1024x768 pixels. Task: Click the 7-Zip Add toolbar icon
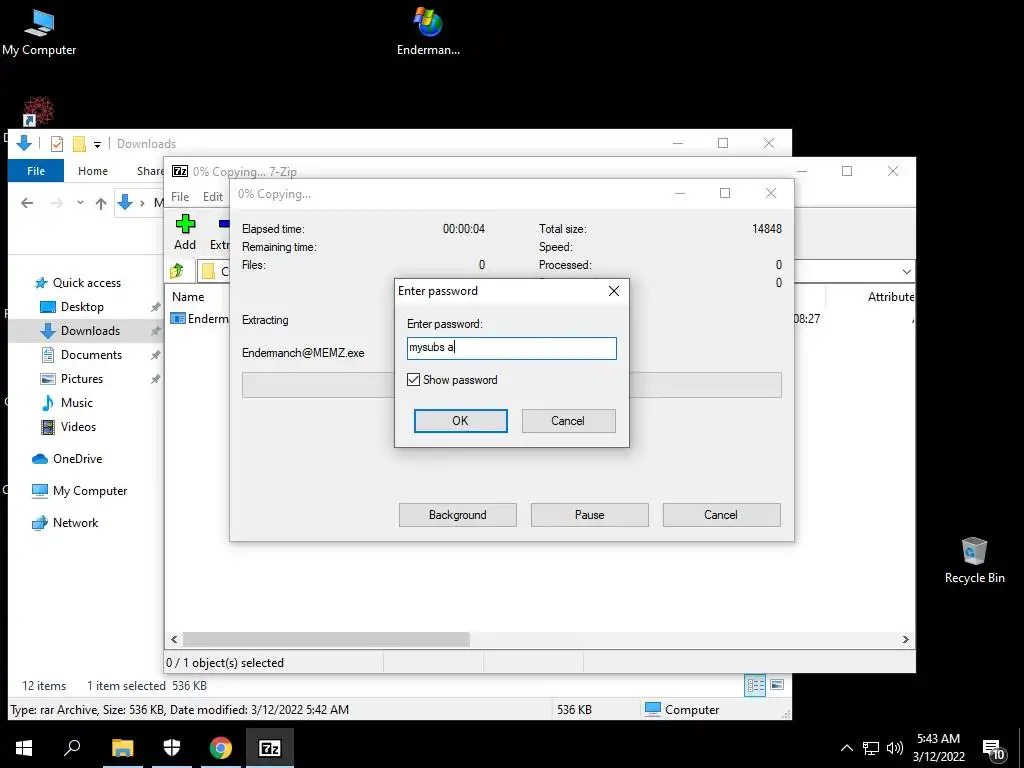[185, 232]
